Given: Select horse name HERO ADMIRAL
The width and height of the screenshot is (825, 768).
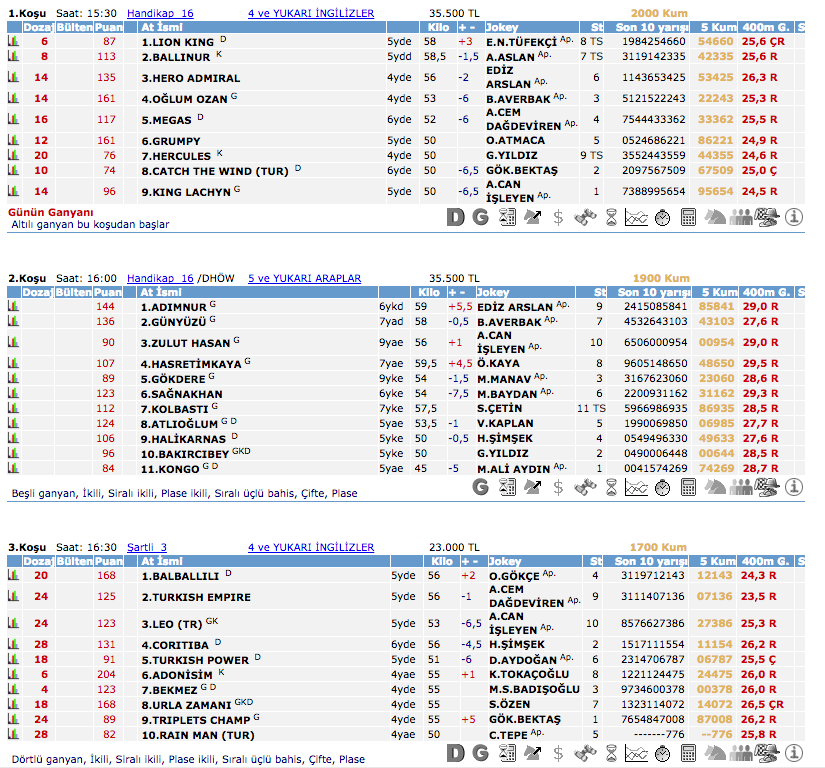Looking at the screenshot, I should 190,78.
